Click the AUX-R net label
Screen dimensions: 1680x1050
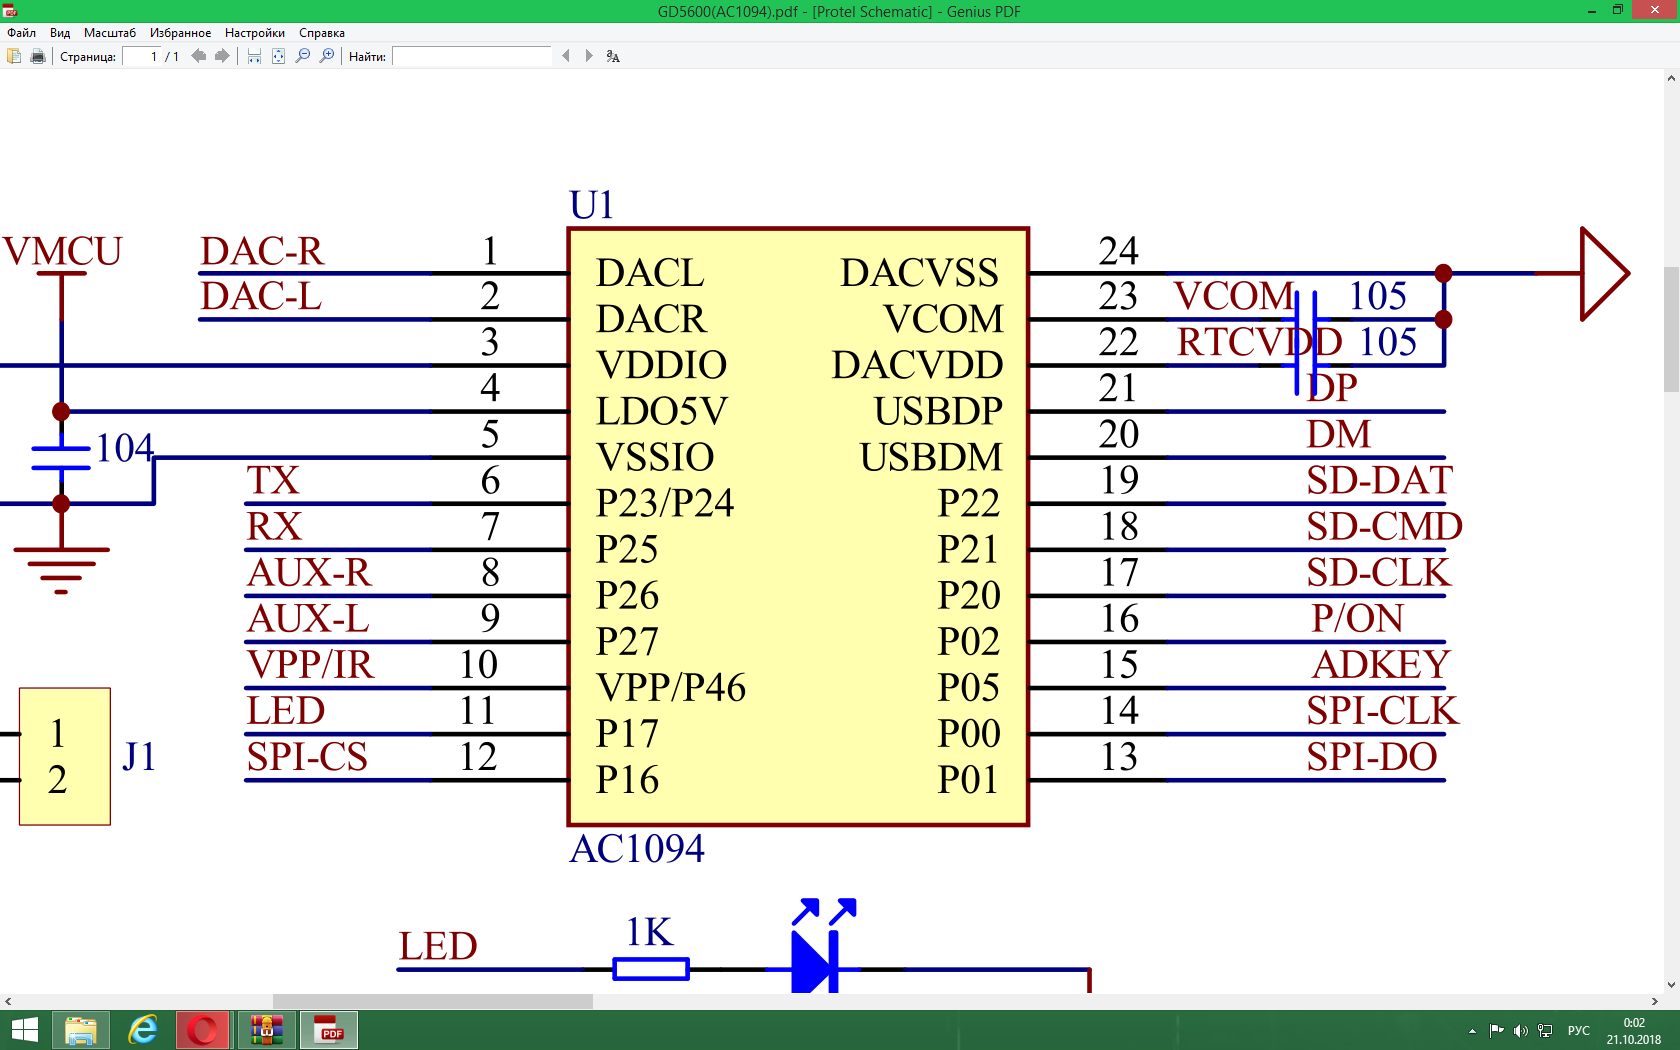309,573
